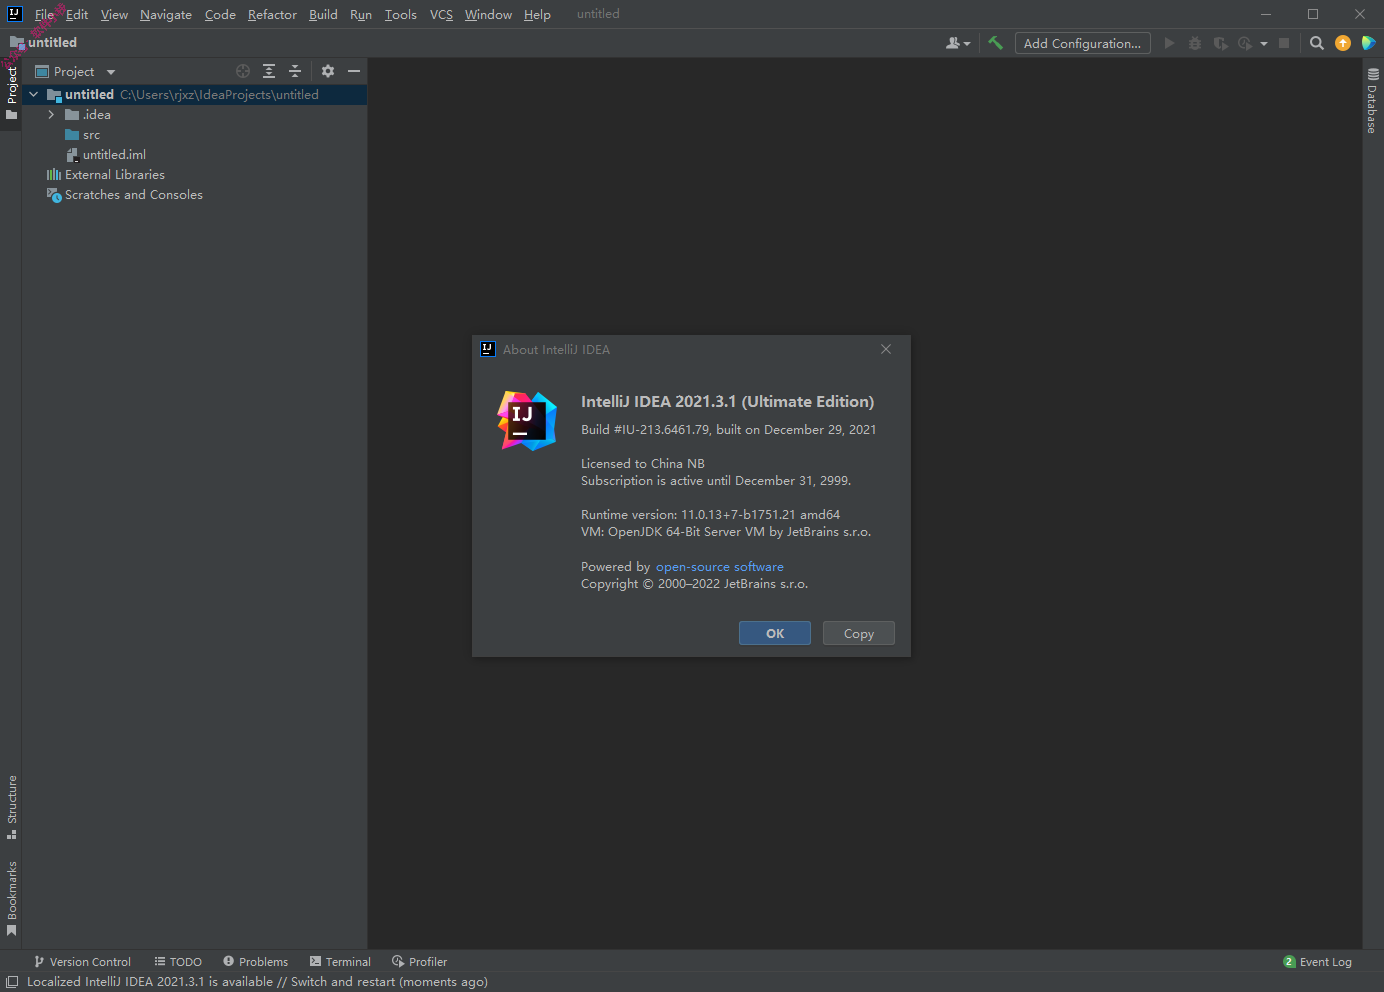Click the IntelliJ IDEA logo in About dialog
The width and height of the screenshot is (1384, 992).
click(x=527, y=421)
